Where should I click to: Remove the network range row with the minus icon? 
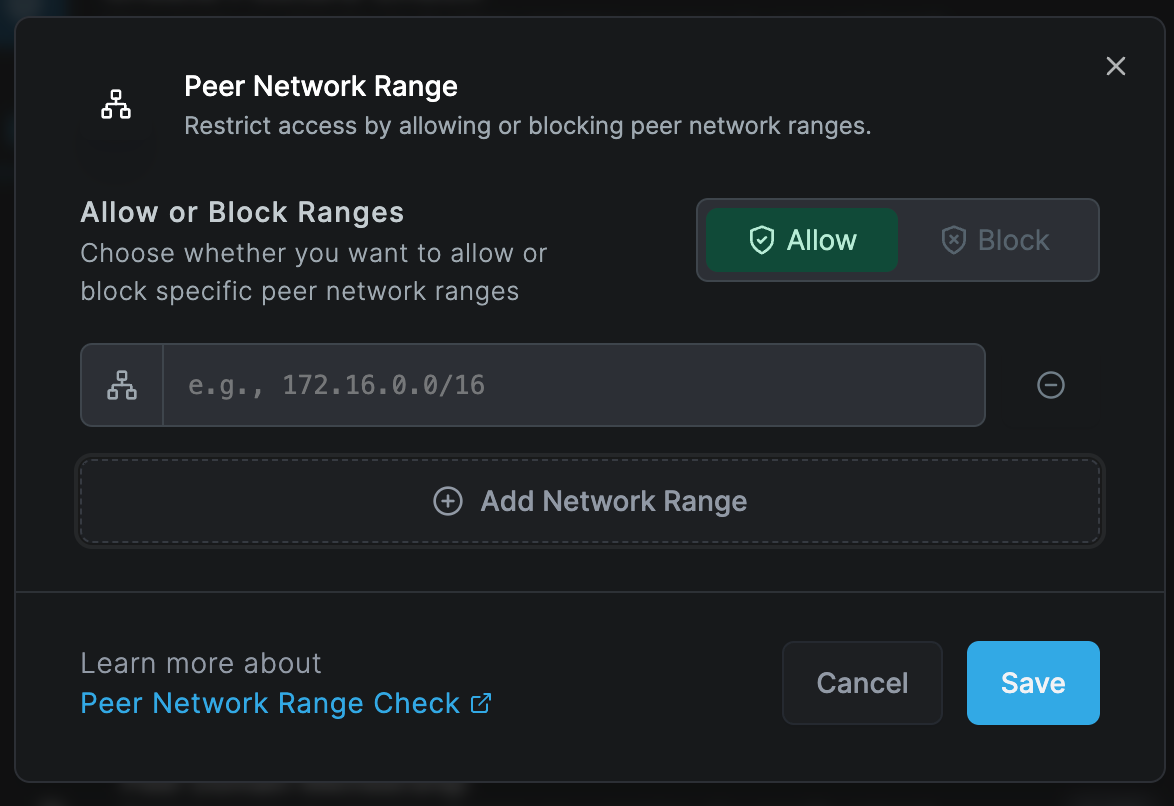coord(1050,385)
